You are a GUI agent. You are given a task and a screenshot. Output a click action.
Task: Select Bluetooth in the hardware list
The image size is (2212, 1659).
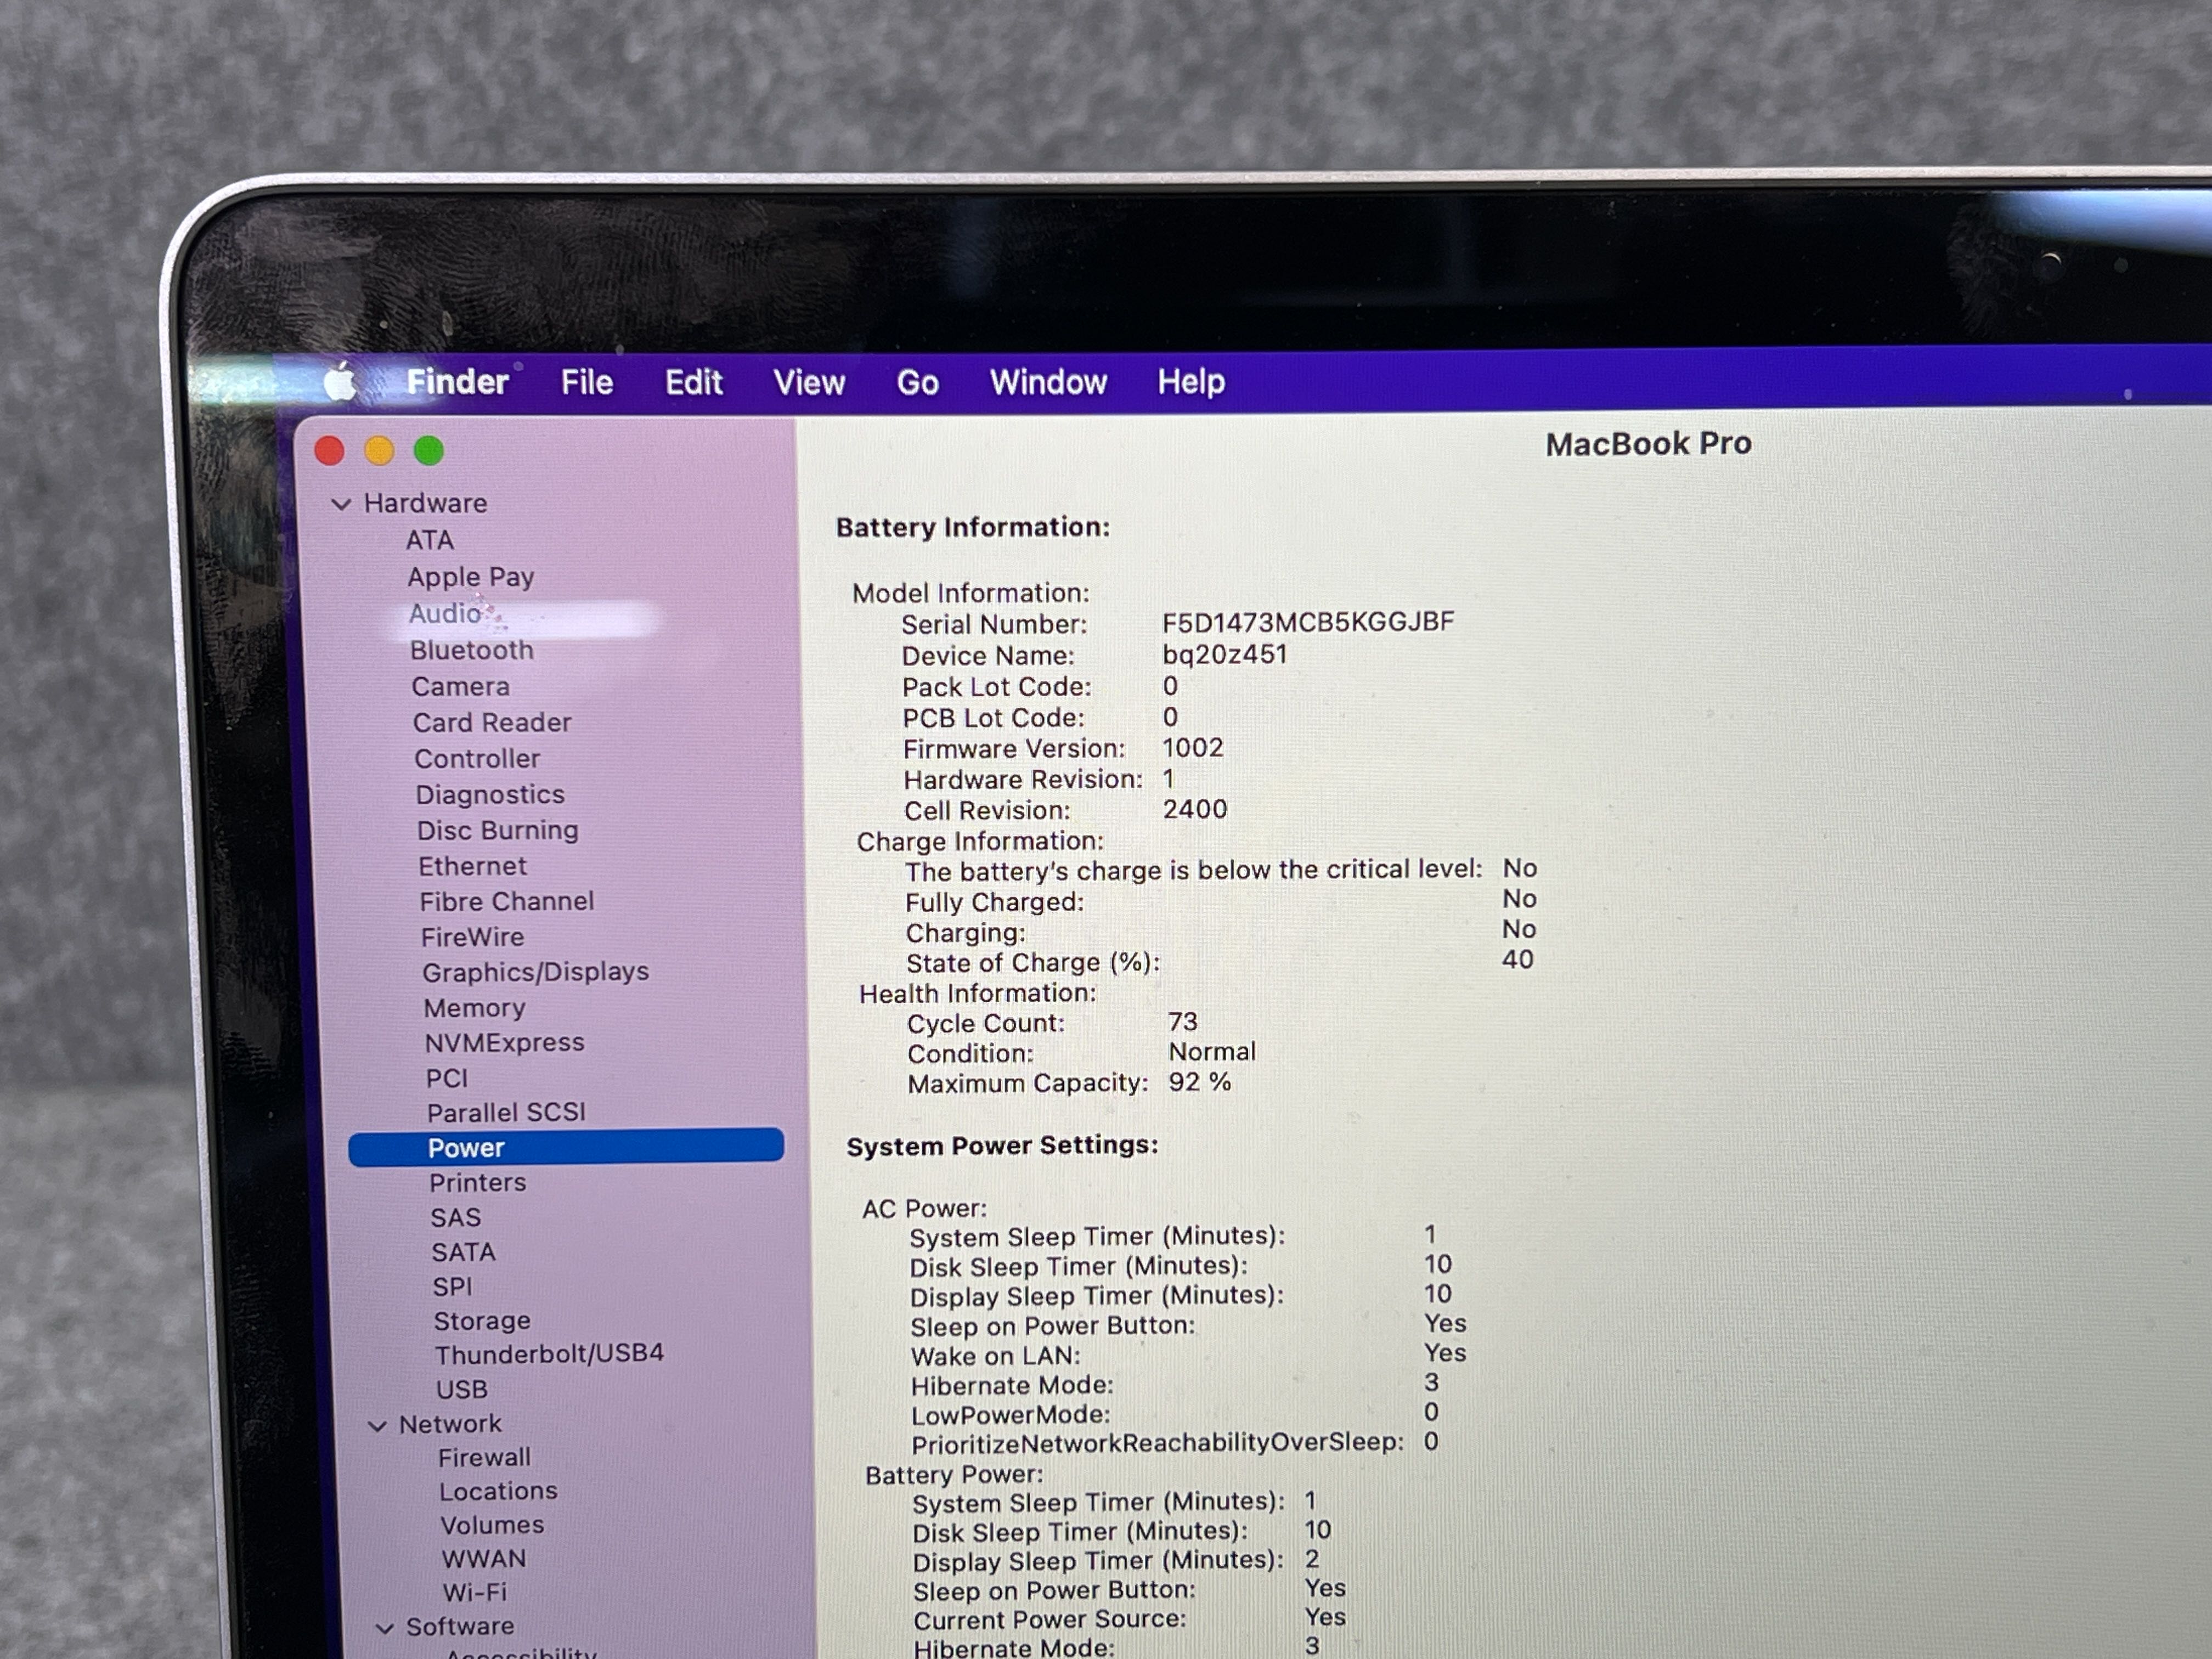[471, 650]
